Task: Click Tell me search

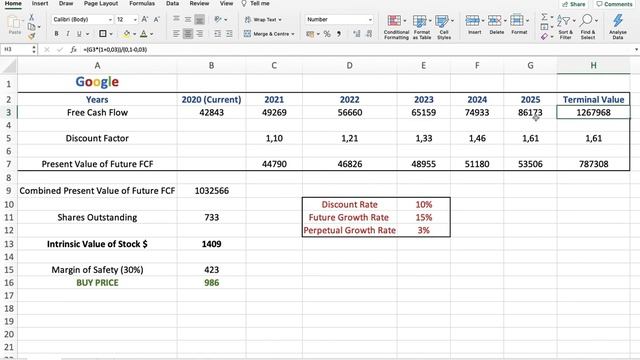Action: point(256,3)
